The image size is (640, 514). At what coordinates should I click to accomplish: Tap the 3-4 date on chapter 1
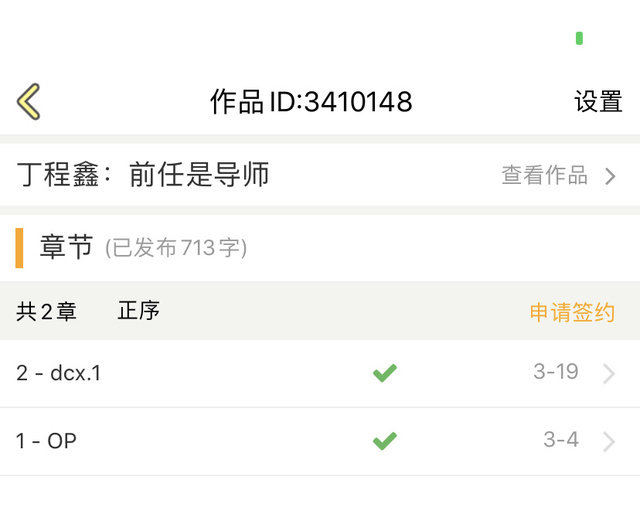point(561,439)
